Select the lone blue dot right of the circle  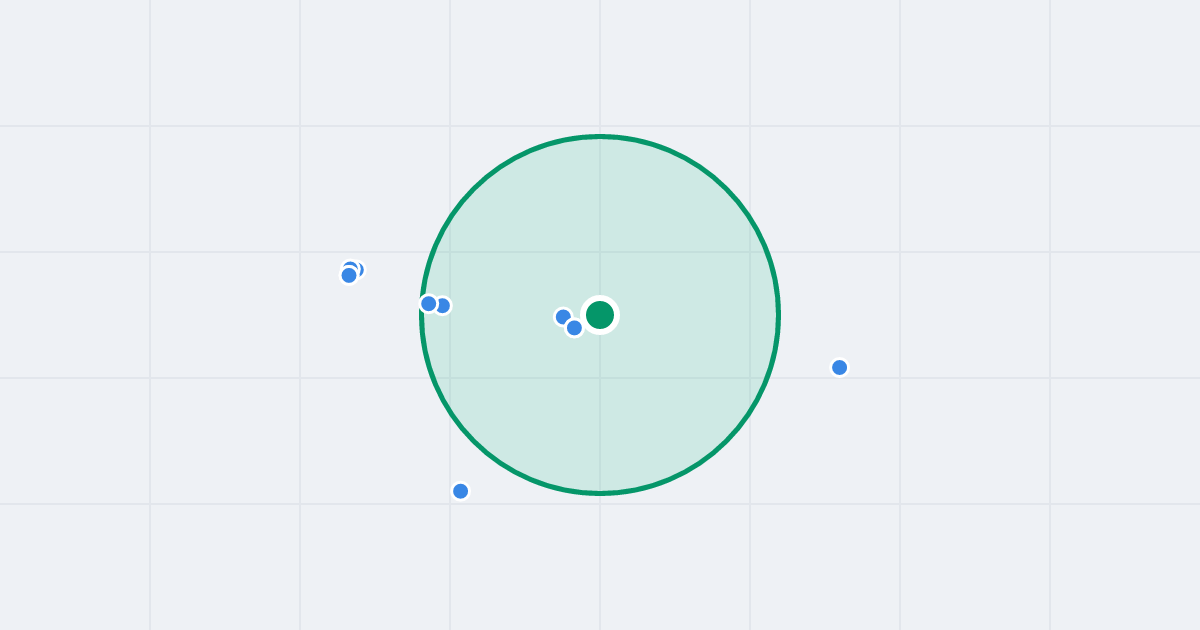coord(840,367)
